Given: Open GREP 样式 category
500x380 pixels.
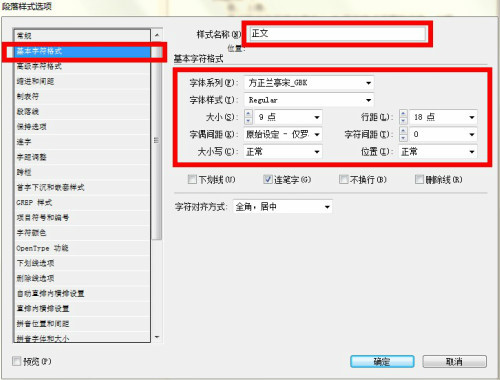Looking at the screenshot, I should [82, 202].
